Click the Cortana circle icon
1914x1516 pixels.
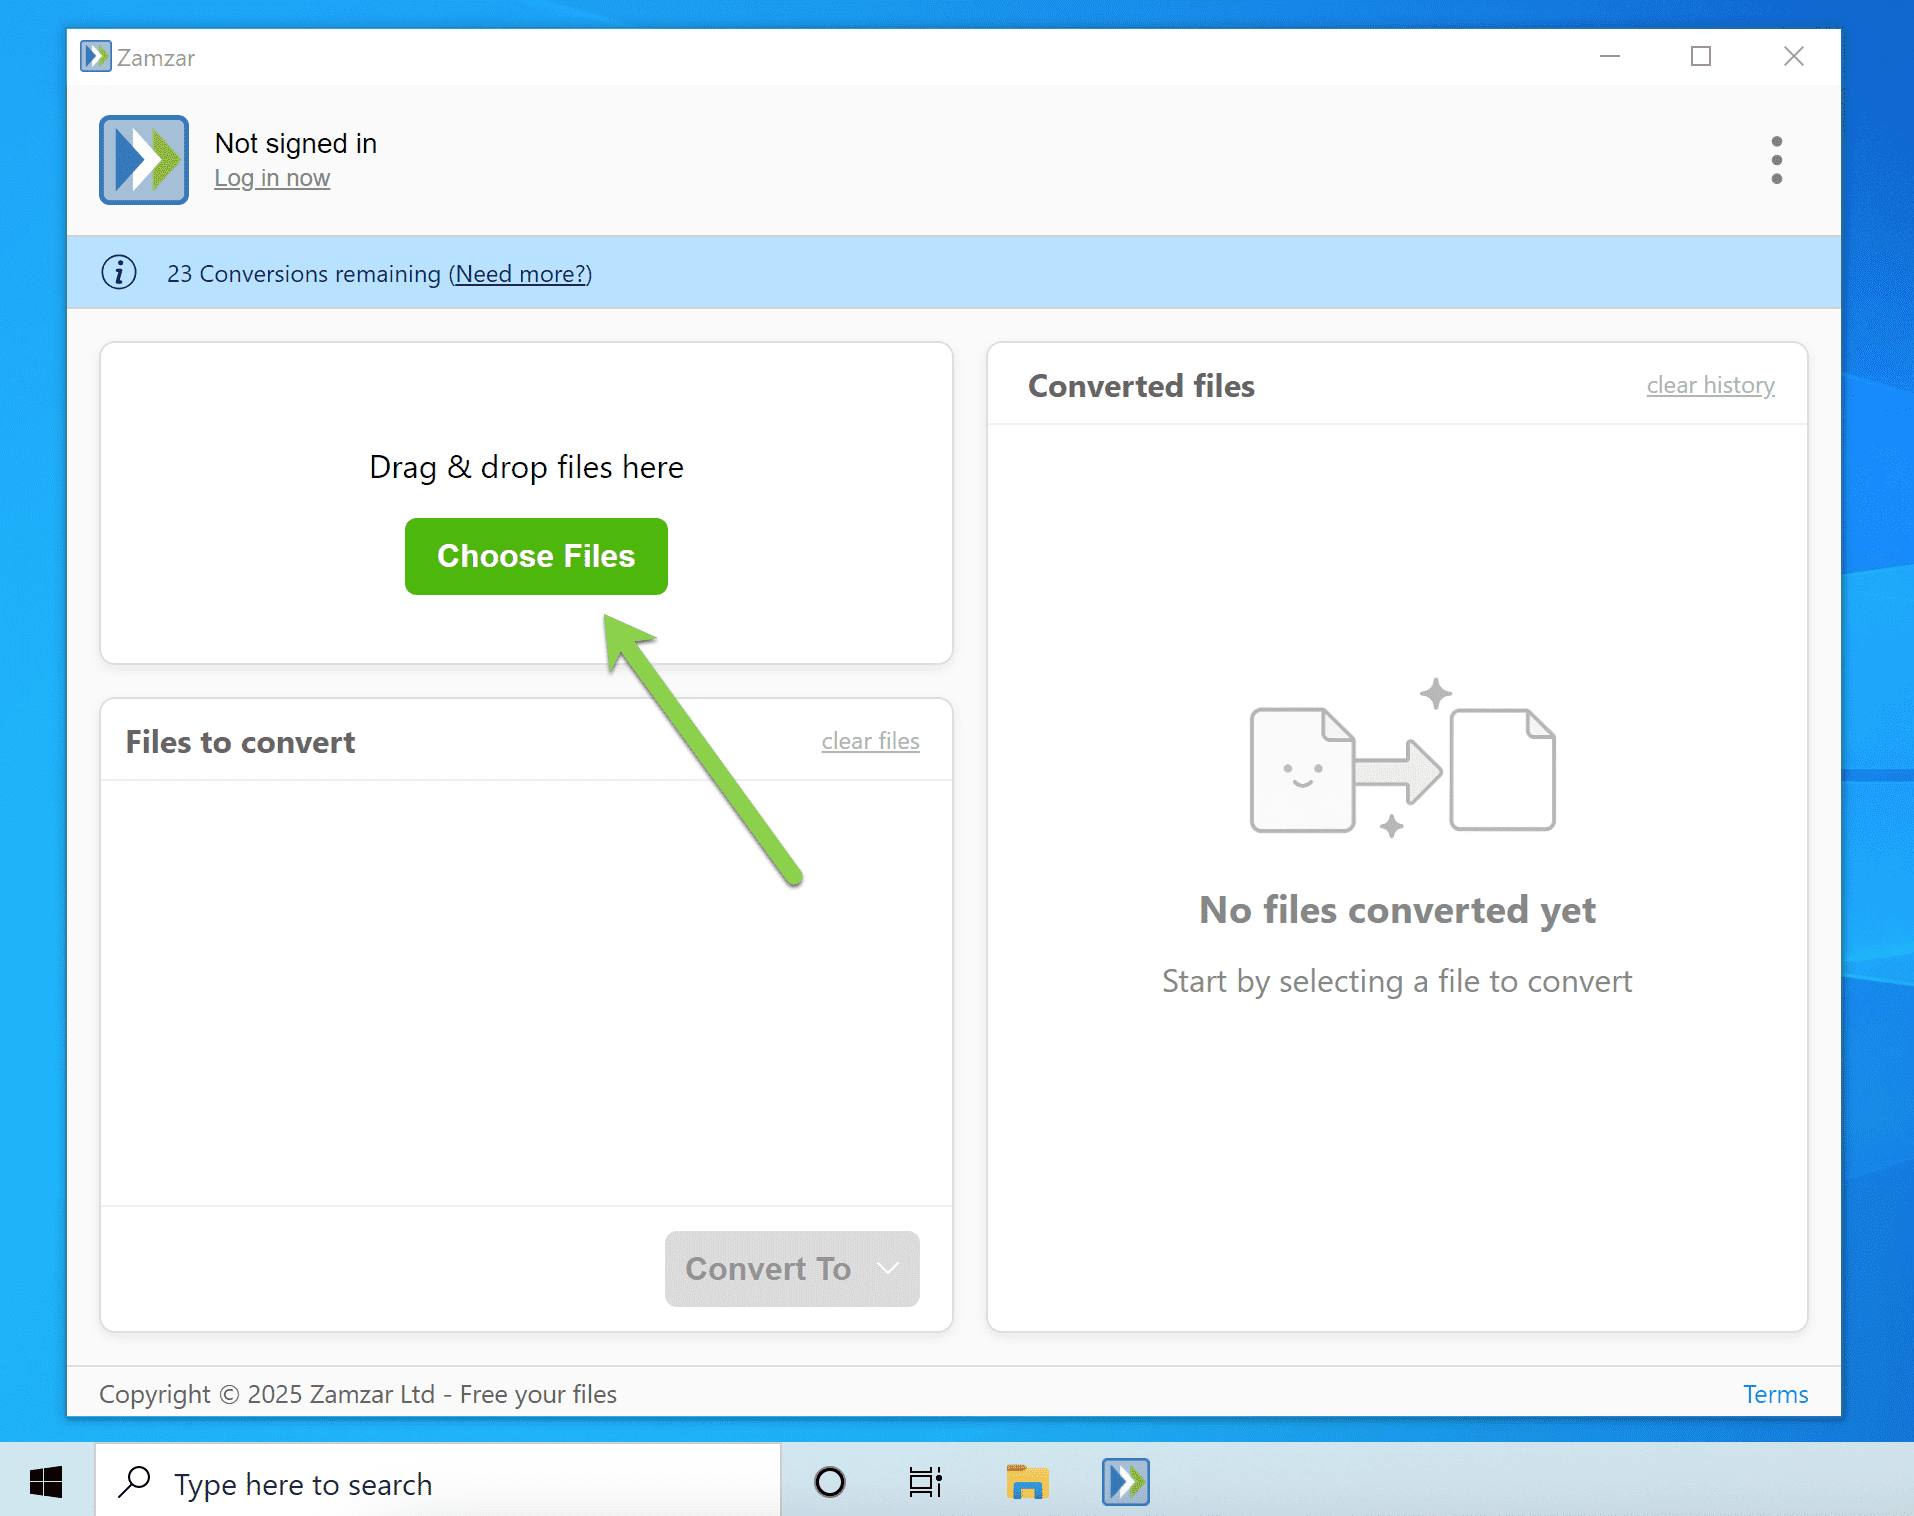828,1482
